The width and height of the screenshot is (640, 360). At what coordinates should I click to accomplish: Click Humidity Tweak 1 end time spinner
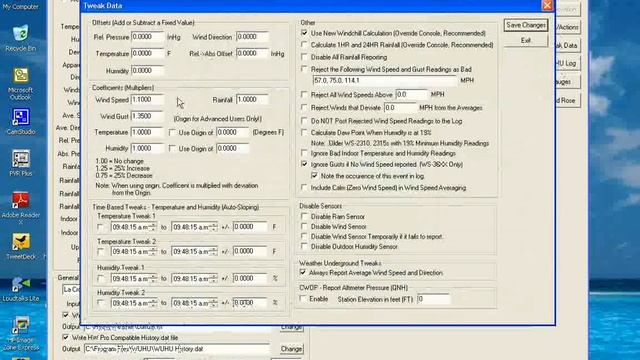pos(213,279)
